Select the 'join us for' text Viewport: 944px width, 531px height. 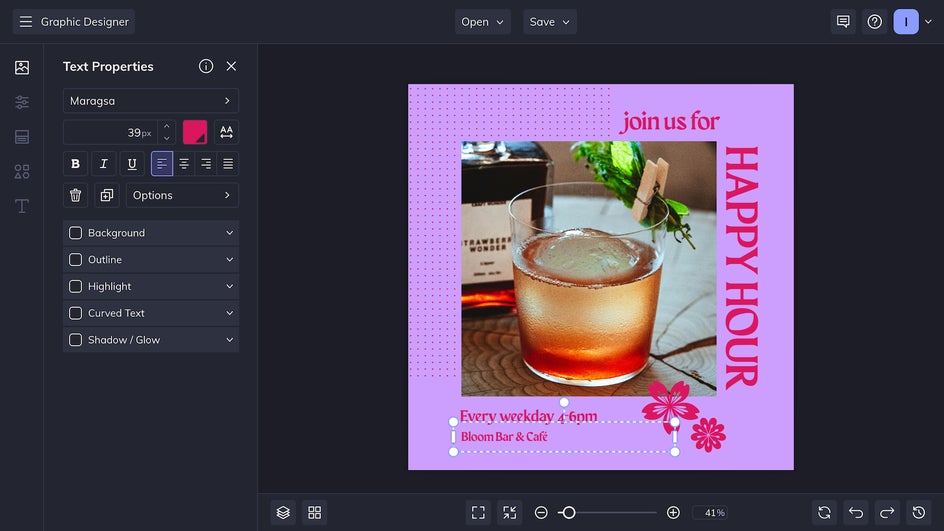(670, 122)
